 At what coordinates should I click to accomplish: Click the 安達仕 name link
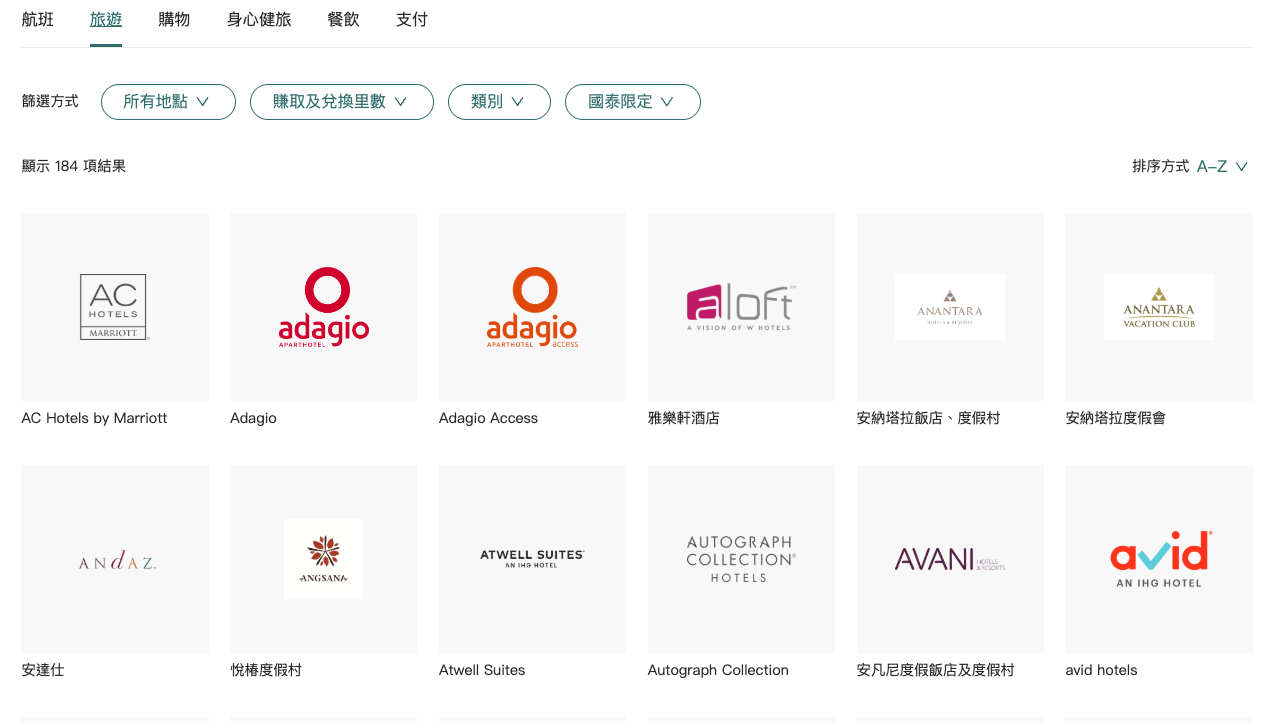point(42,670)
